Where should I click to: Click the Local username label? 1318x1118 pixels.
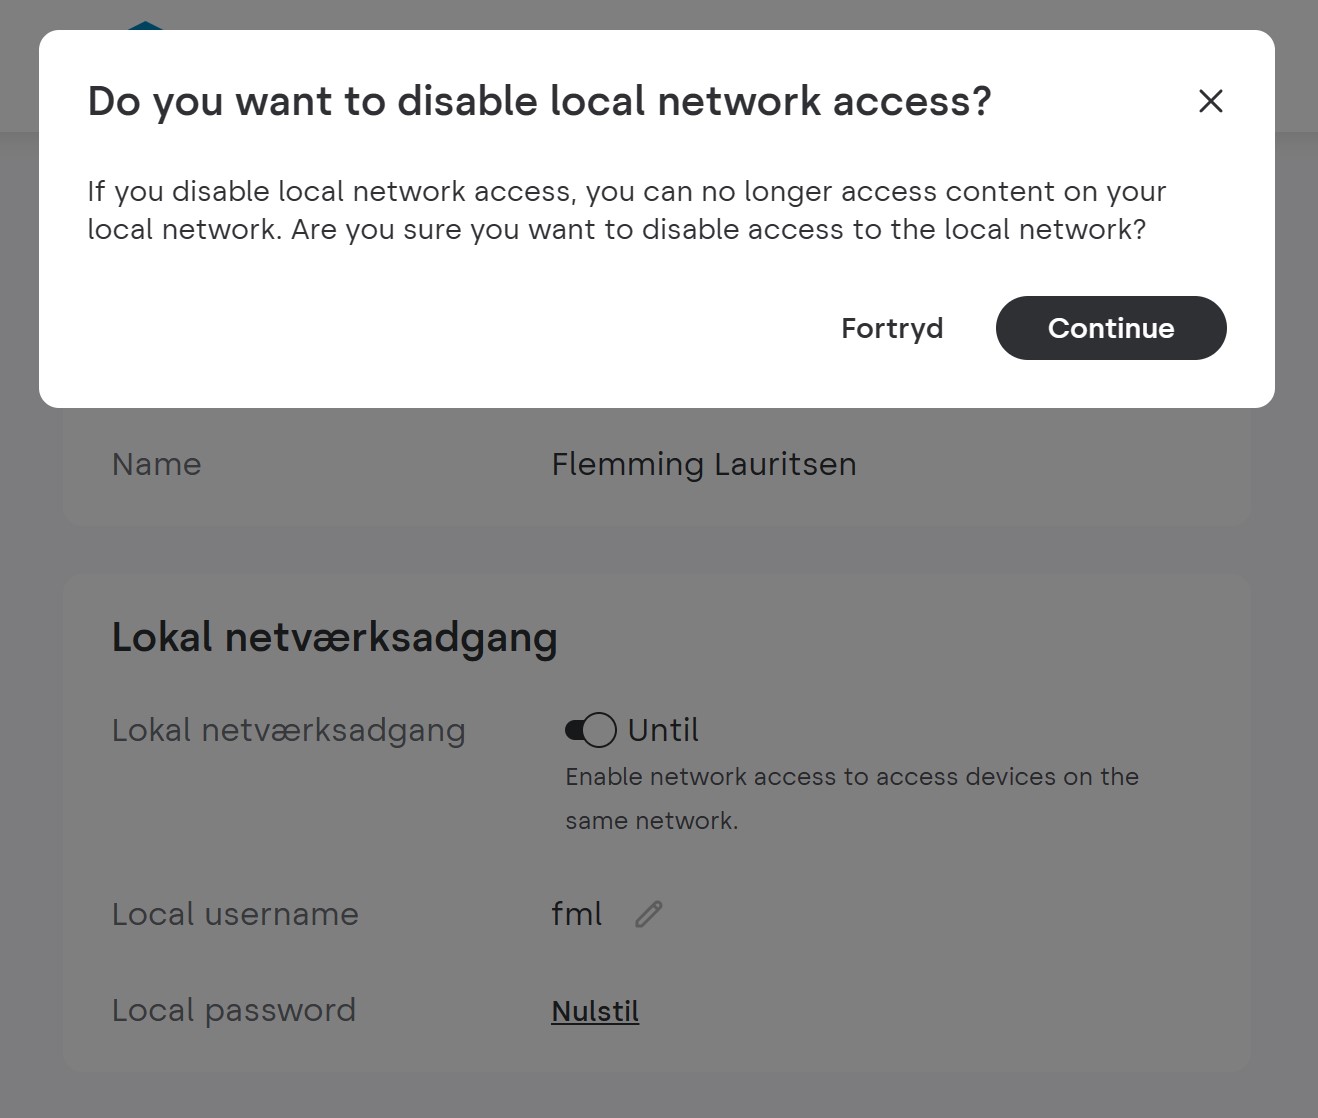235,914
